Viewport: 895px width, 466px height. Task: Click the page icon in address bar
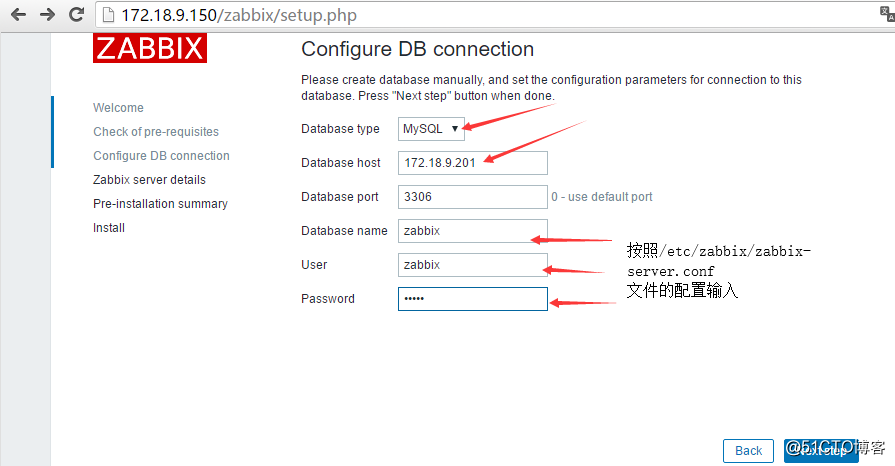108,15
